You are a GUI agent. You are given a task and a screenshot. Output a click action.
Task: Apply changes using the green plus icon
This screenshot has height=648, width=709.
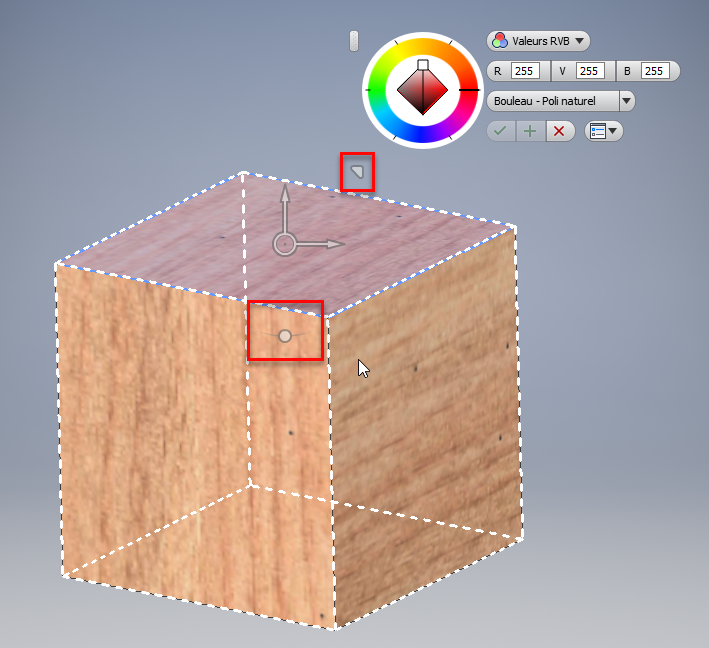530,131
